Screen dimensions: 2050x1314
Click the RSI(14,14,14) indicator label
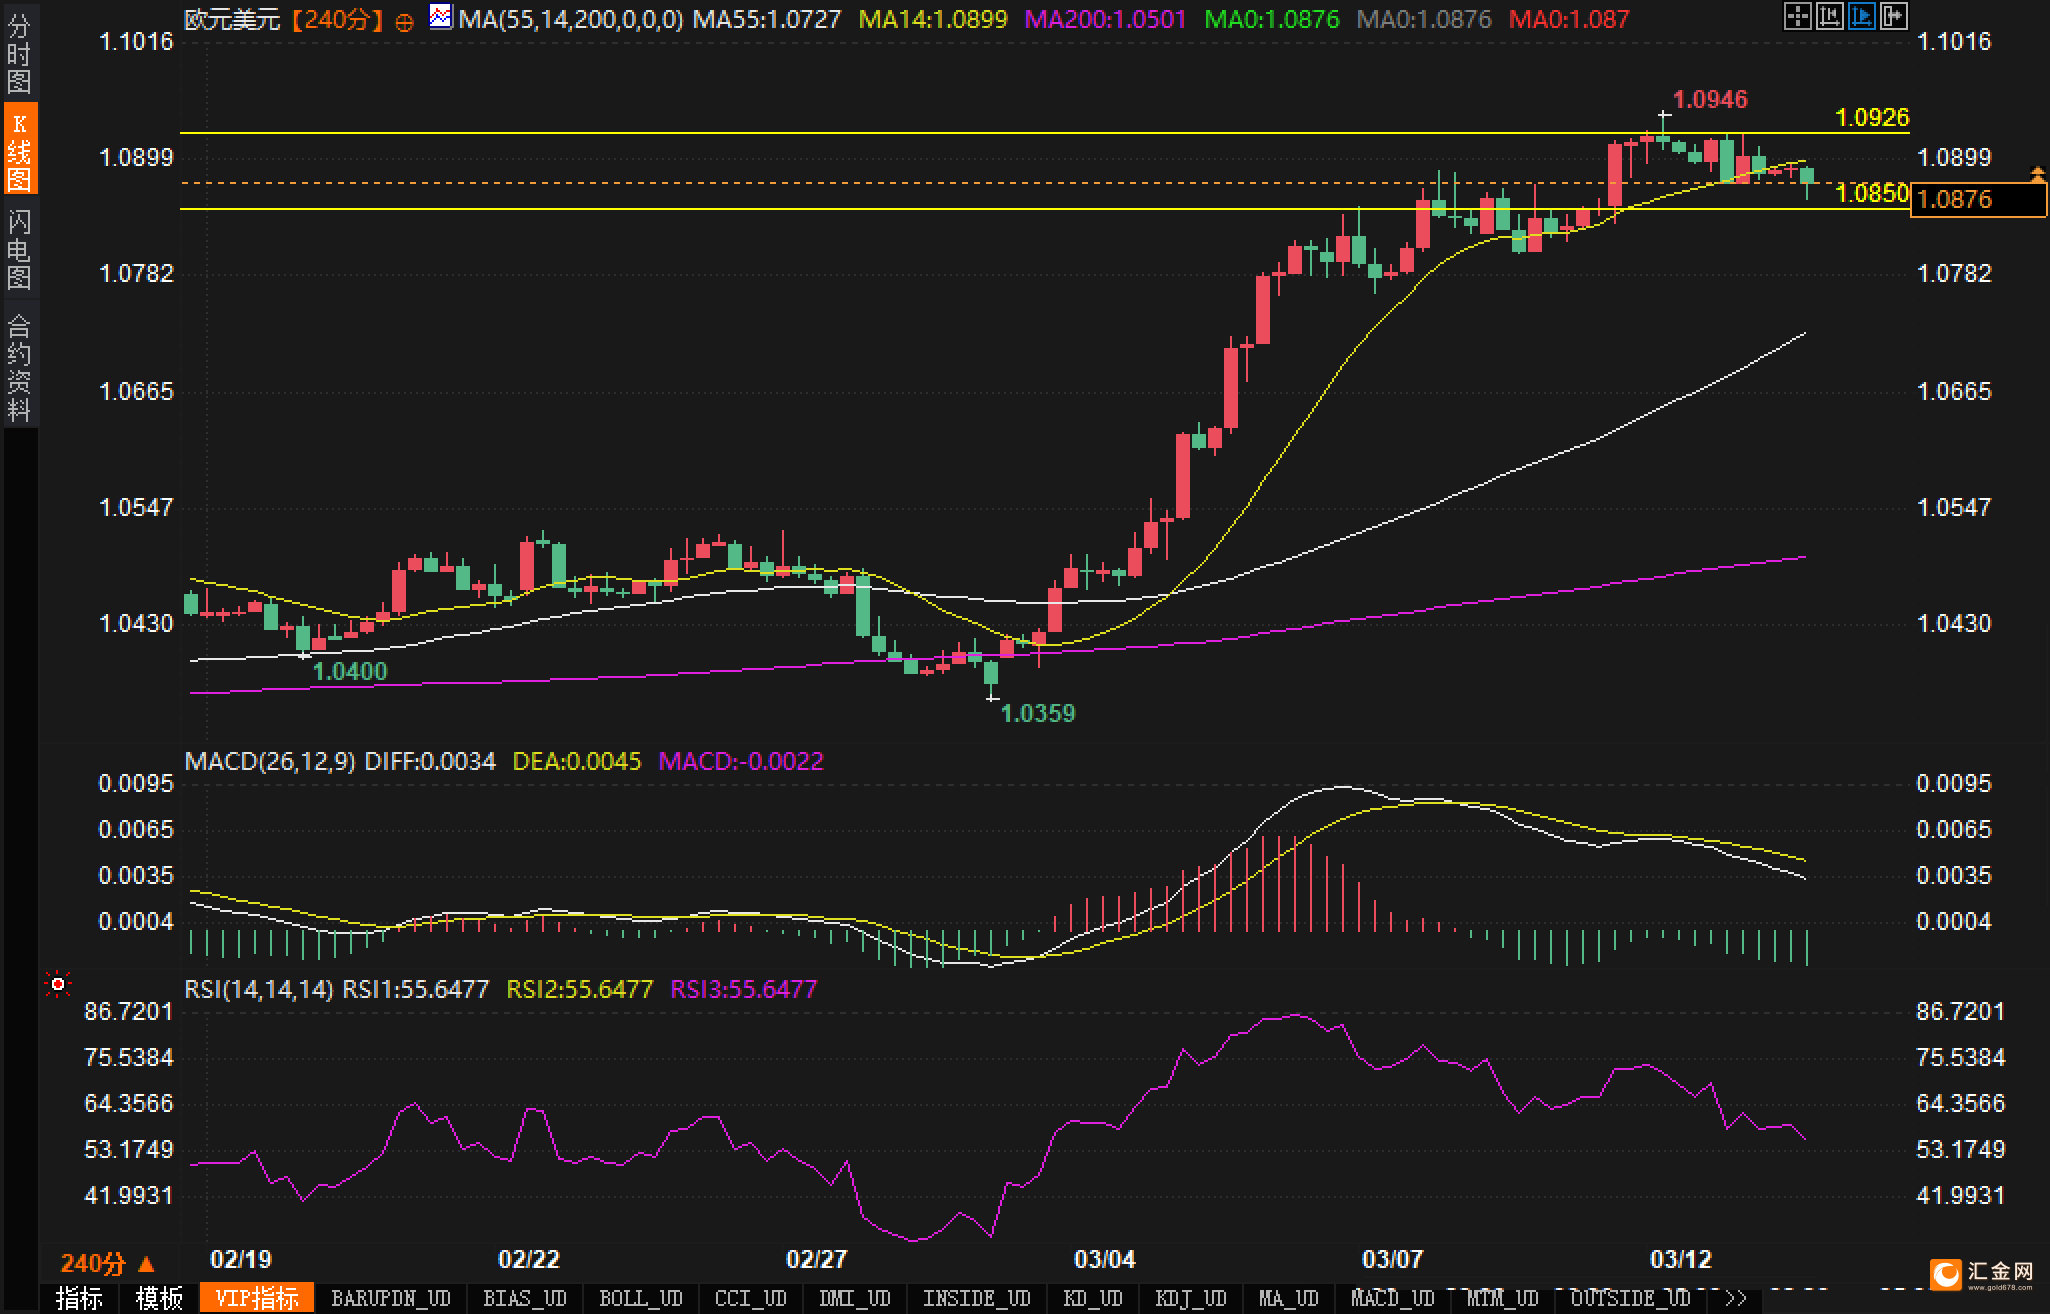[x=259, y=989]
